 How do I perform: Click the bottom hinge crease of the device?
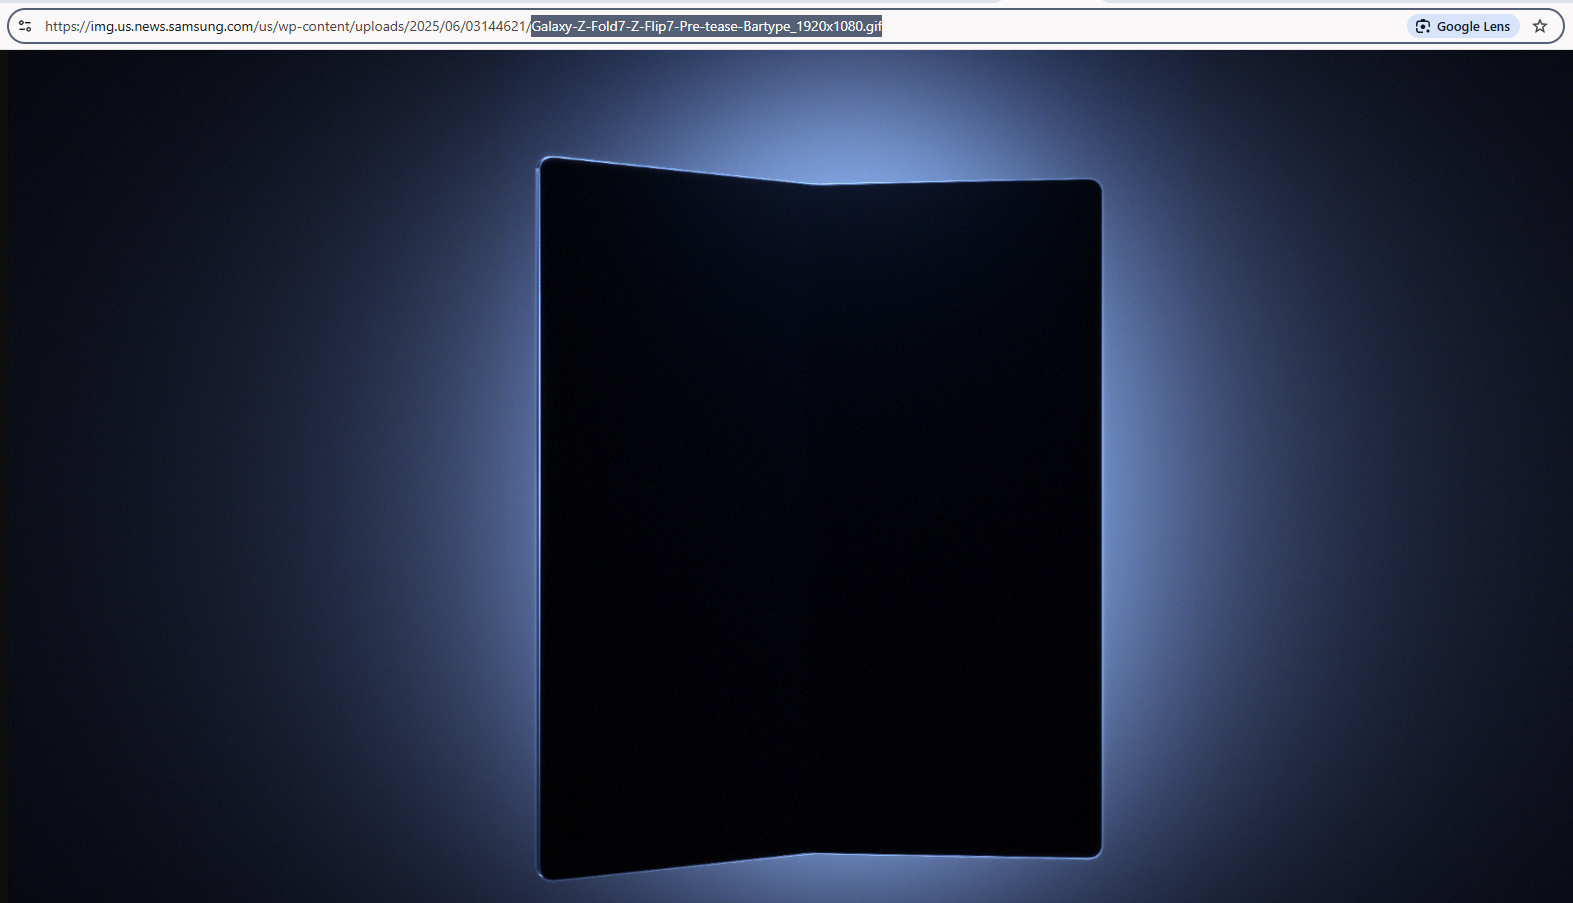pyautogui.click(x=814, y=853)
